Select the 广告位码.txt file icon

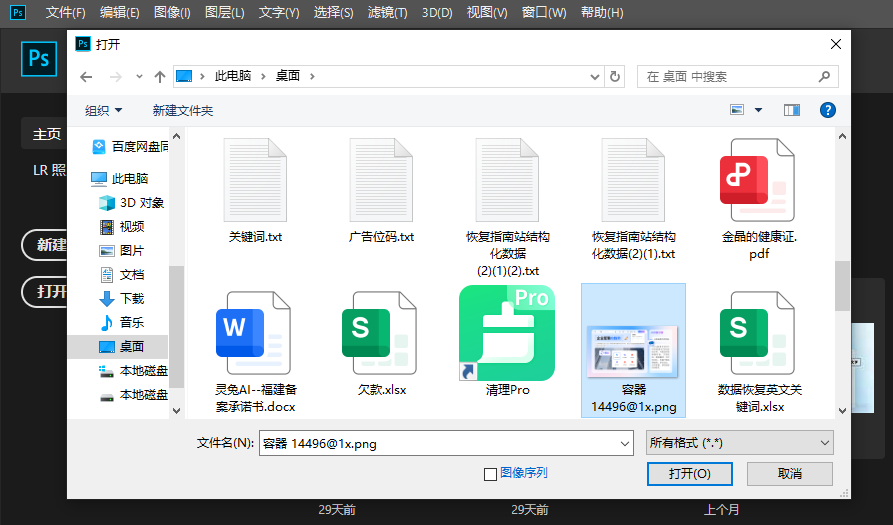click(x=381, y=181)
